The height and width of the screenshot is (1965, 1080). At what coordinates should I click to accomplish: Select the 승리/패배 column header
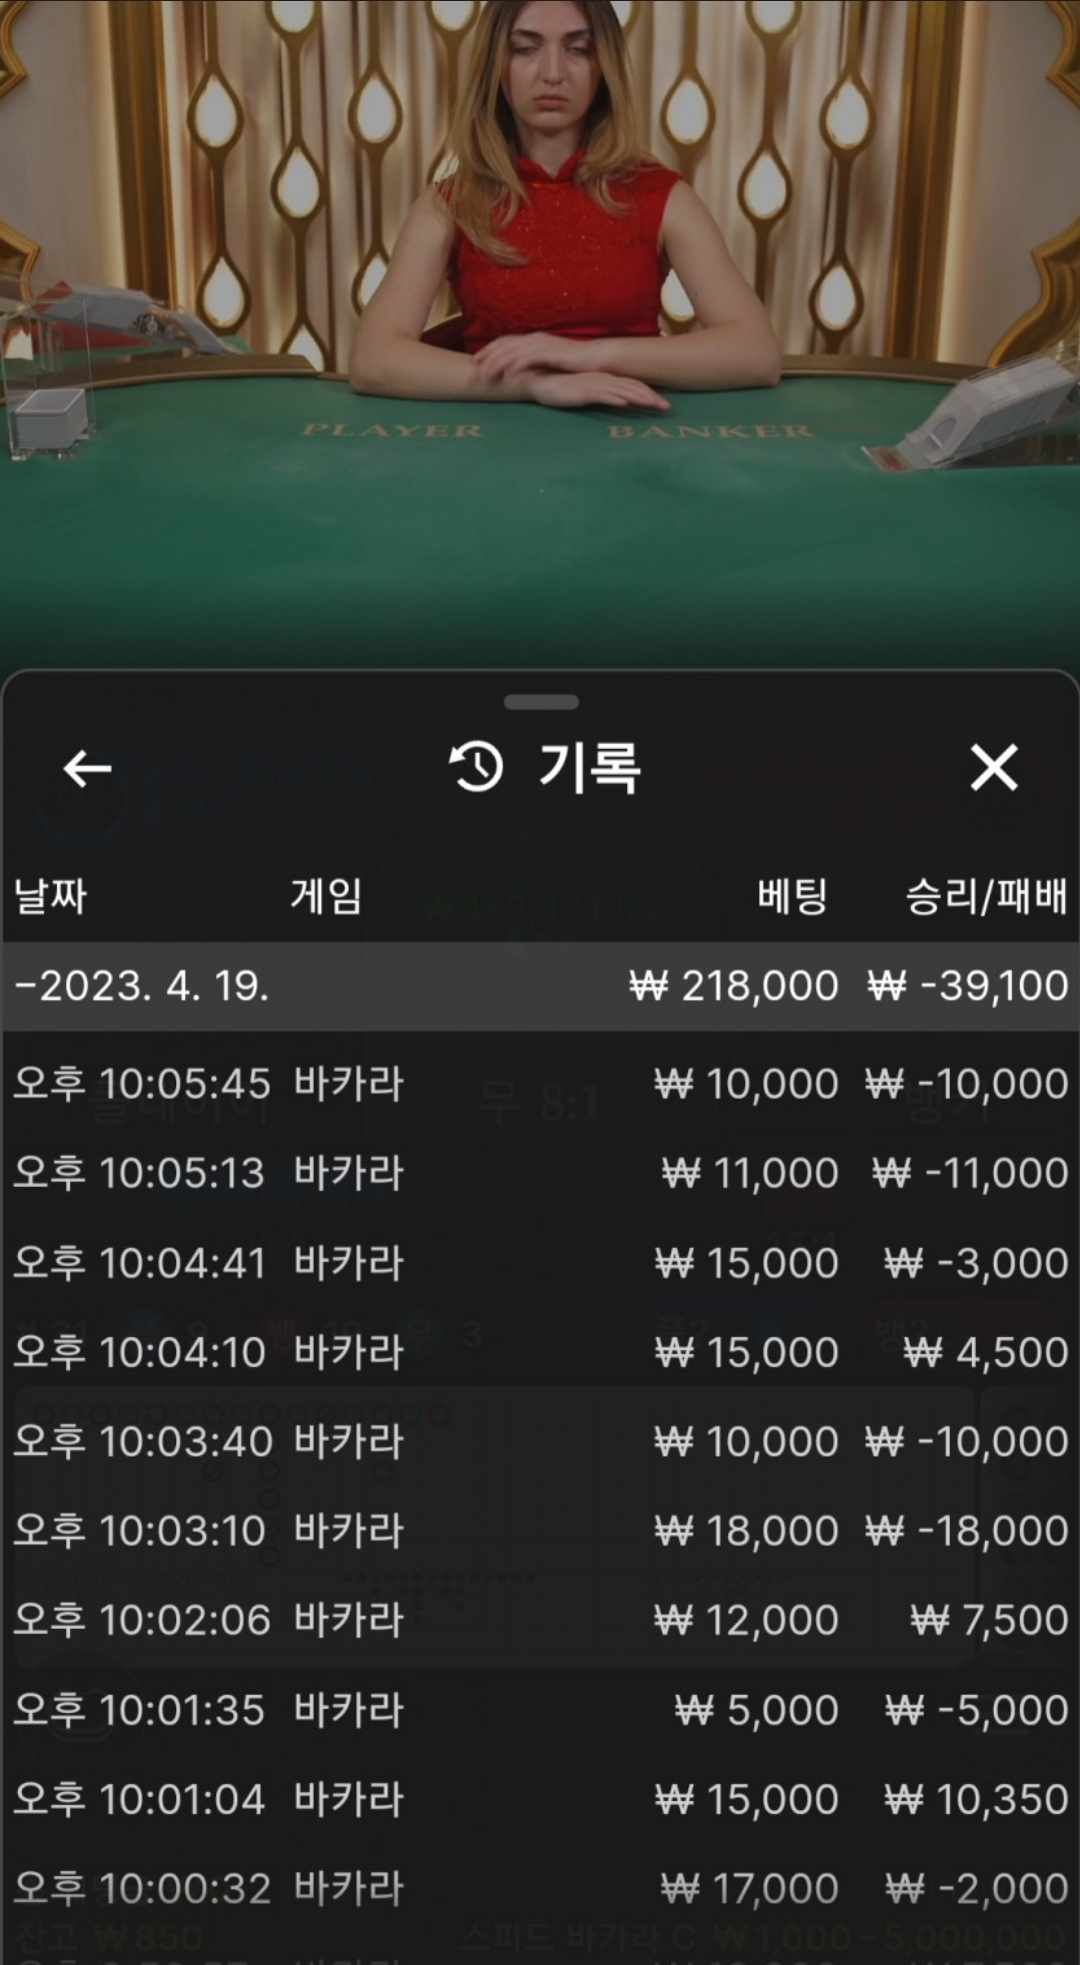point(986,896)
